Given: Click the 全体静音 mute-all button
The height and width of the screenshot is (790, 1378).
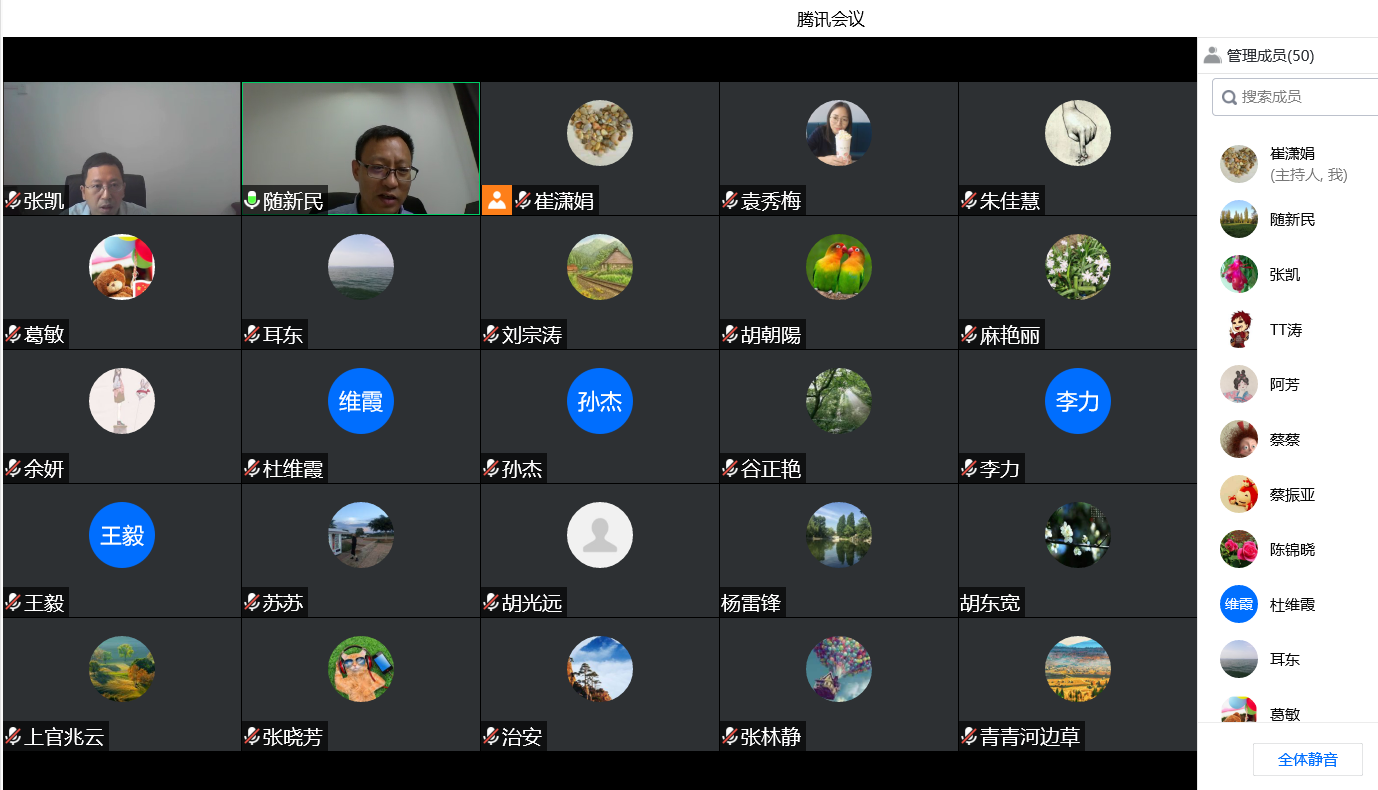Looking at the screenshot, I should 1307,759.
